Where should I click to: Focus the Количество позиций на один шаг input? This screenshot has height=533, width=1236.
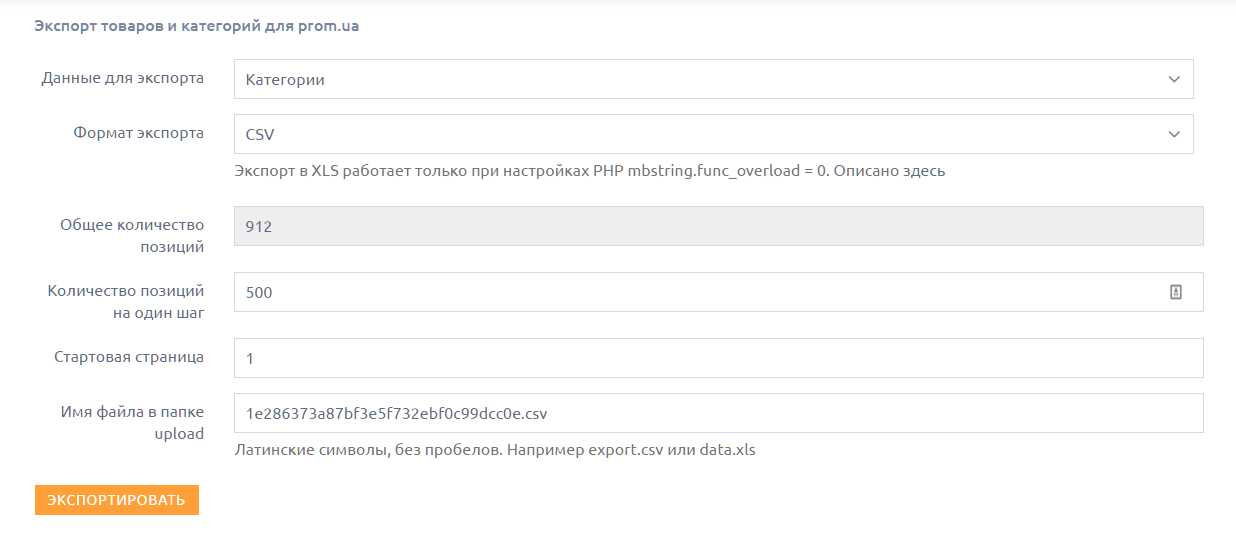(x=700, y=292)
